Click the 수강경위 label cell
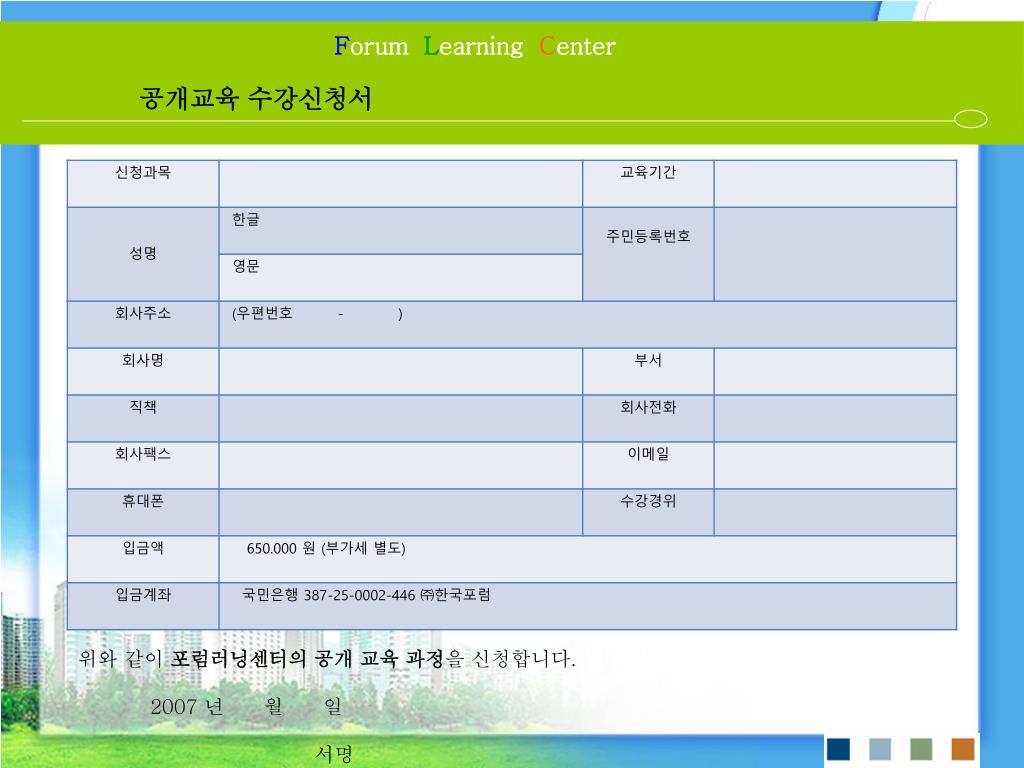This screenshot has width=1024, height=768. tap(648, 513)
